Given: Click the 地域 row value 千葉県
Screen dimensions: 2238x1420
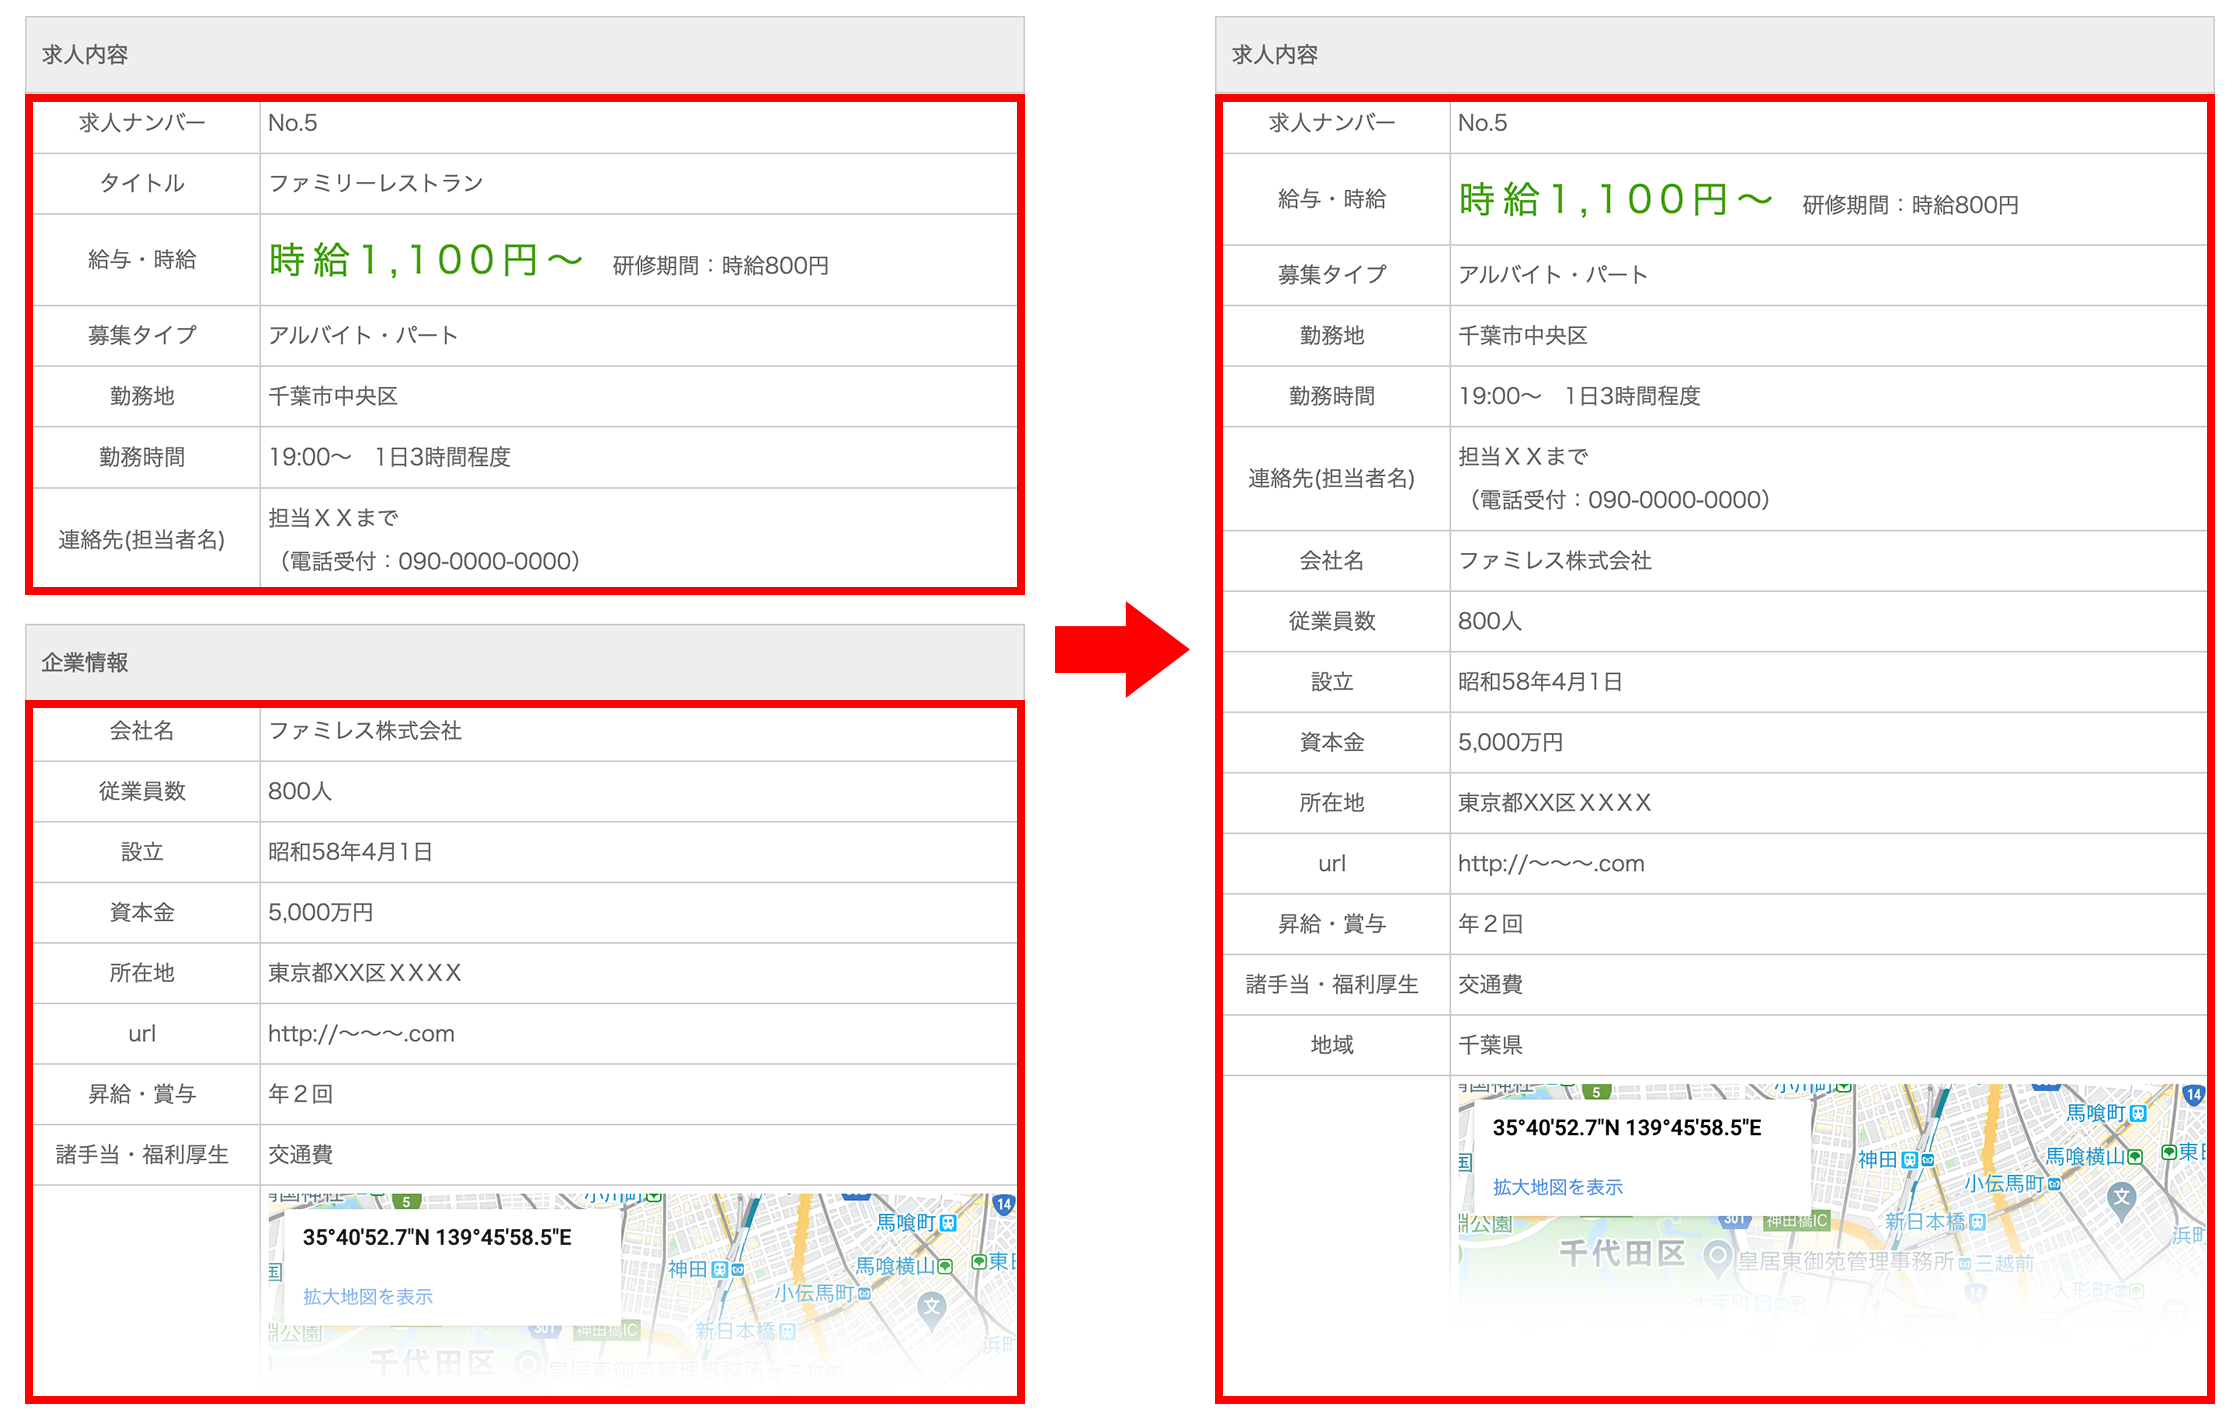Looking at the screenshot, I should (x=1490, y=1045).
